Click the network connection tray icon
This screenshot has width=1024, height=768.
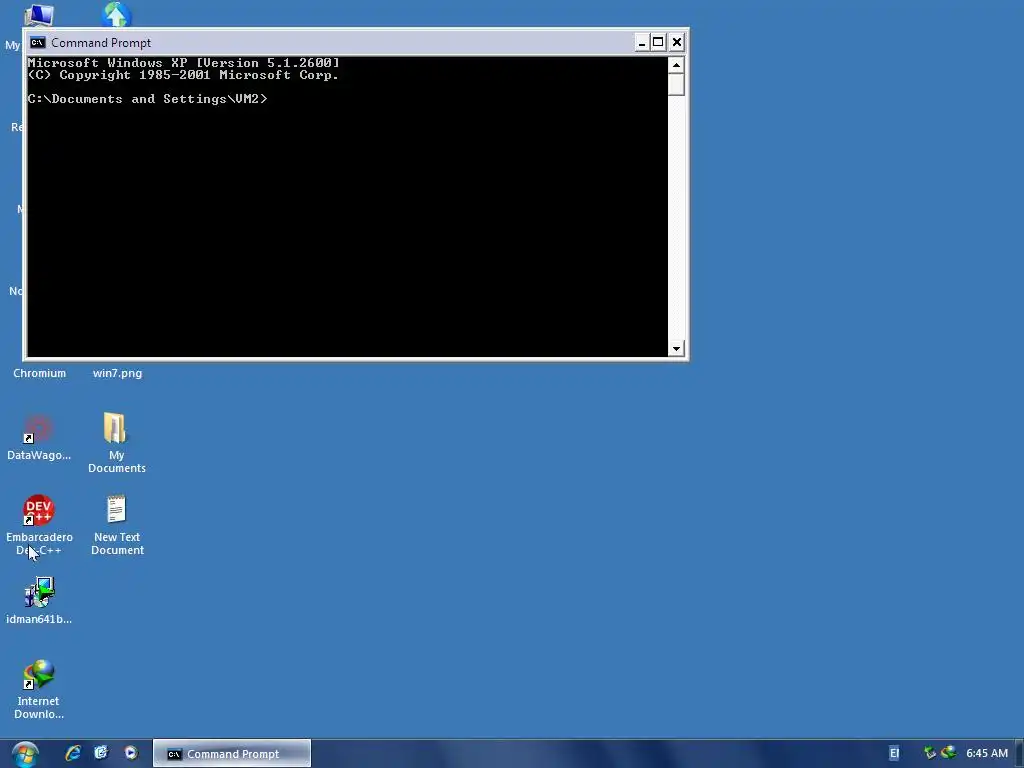coord(930,753)
